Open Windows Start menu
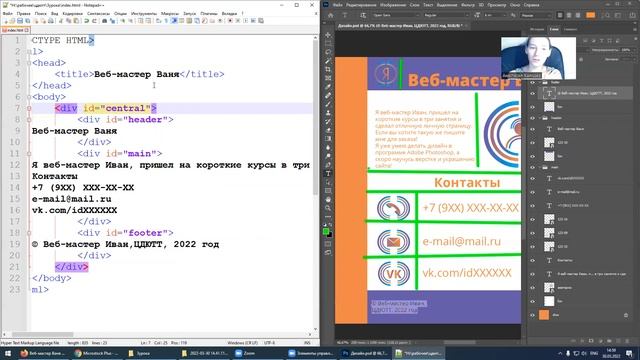This screenshot has height=360, width=640. pos(7,353)
